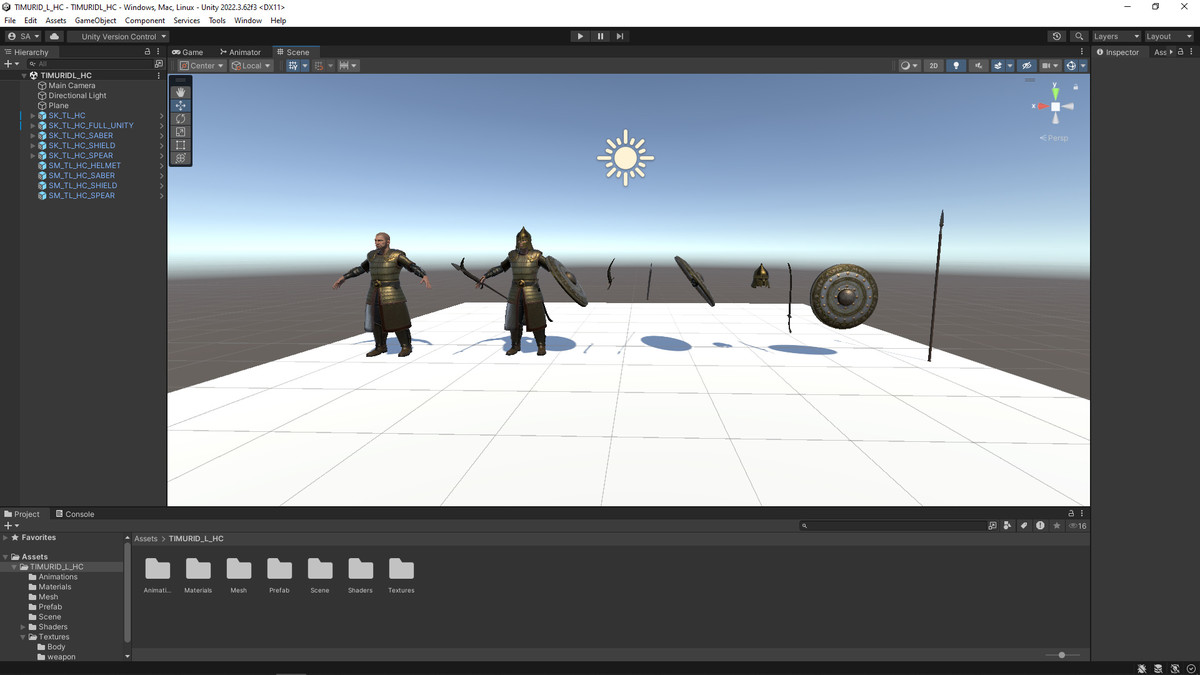Switch to the Console tab
1200x675 pixels.
click(75, 514)
